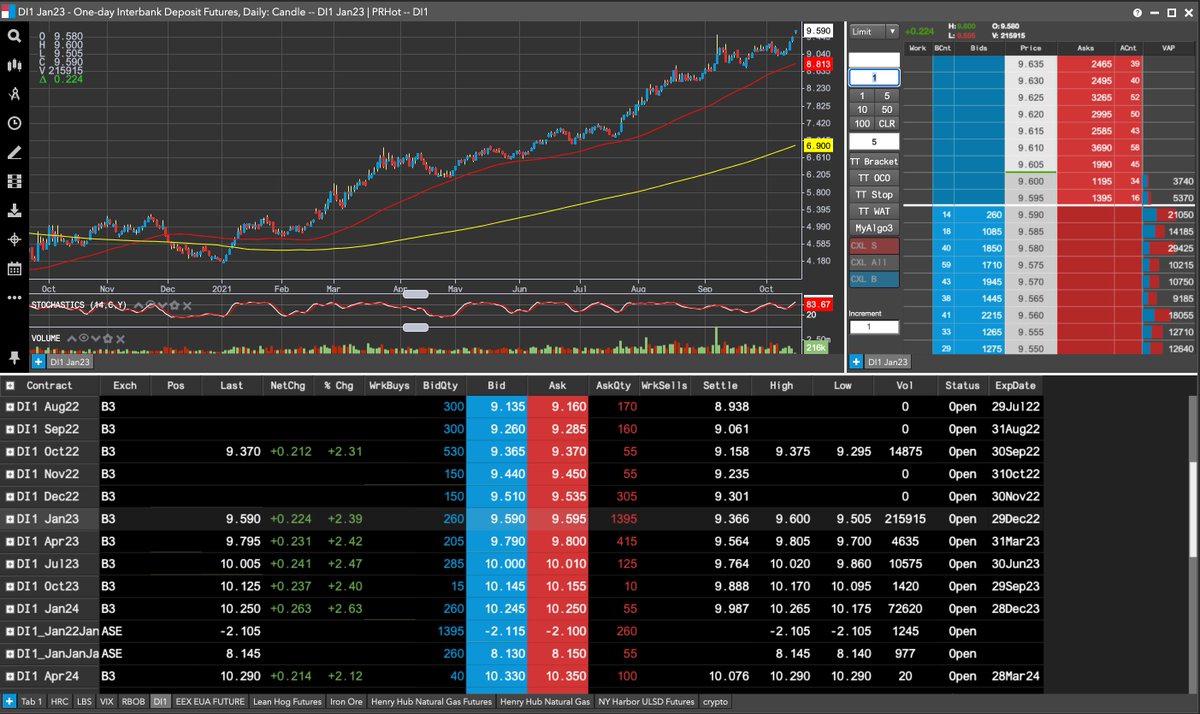Open the grid layout icon in chart sidebar
The height and width of the screenshot is (714, 1200).
tap(14, 182)
